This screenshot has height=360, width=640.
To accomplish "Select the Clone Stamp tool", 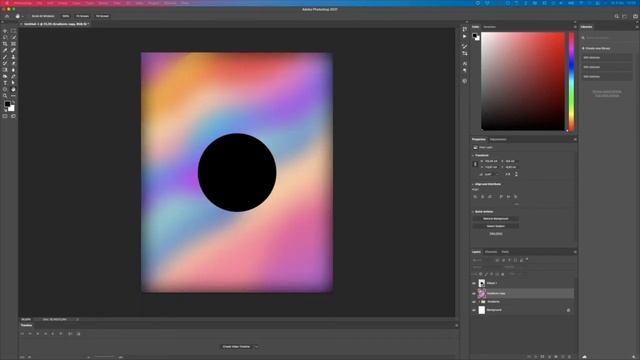I will tap(13, 57).
